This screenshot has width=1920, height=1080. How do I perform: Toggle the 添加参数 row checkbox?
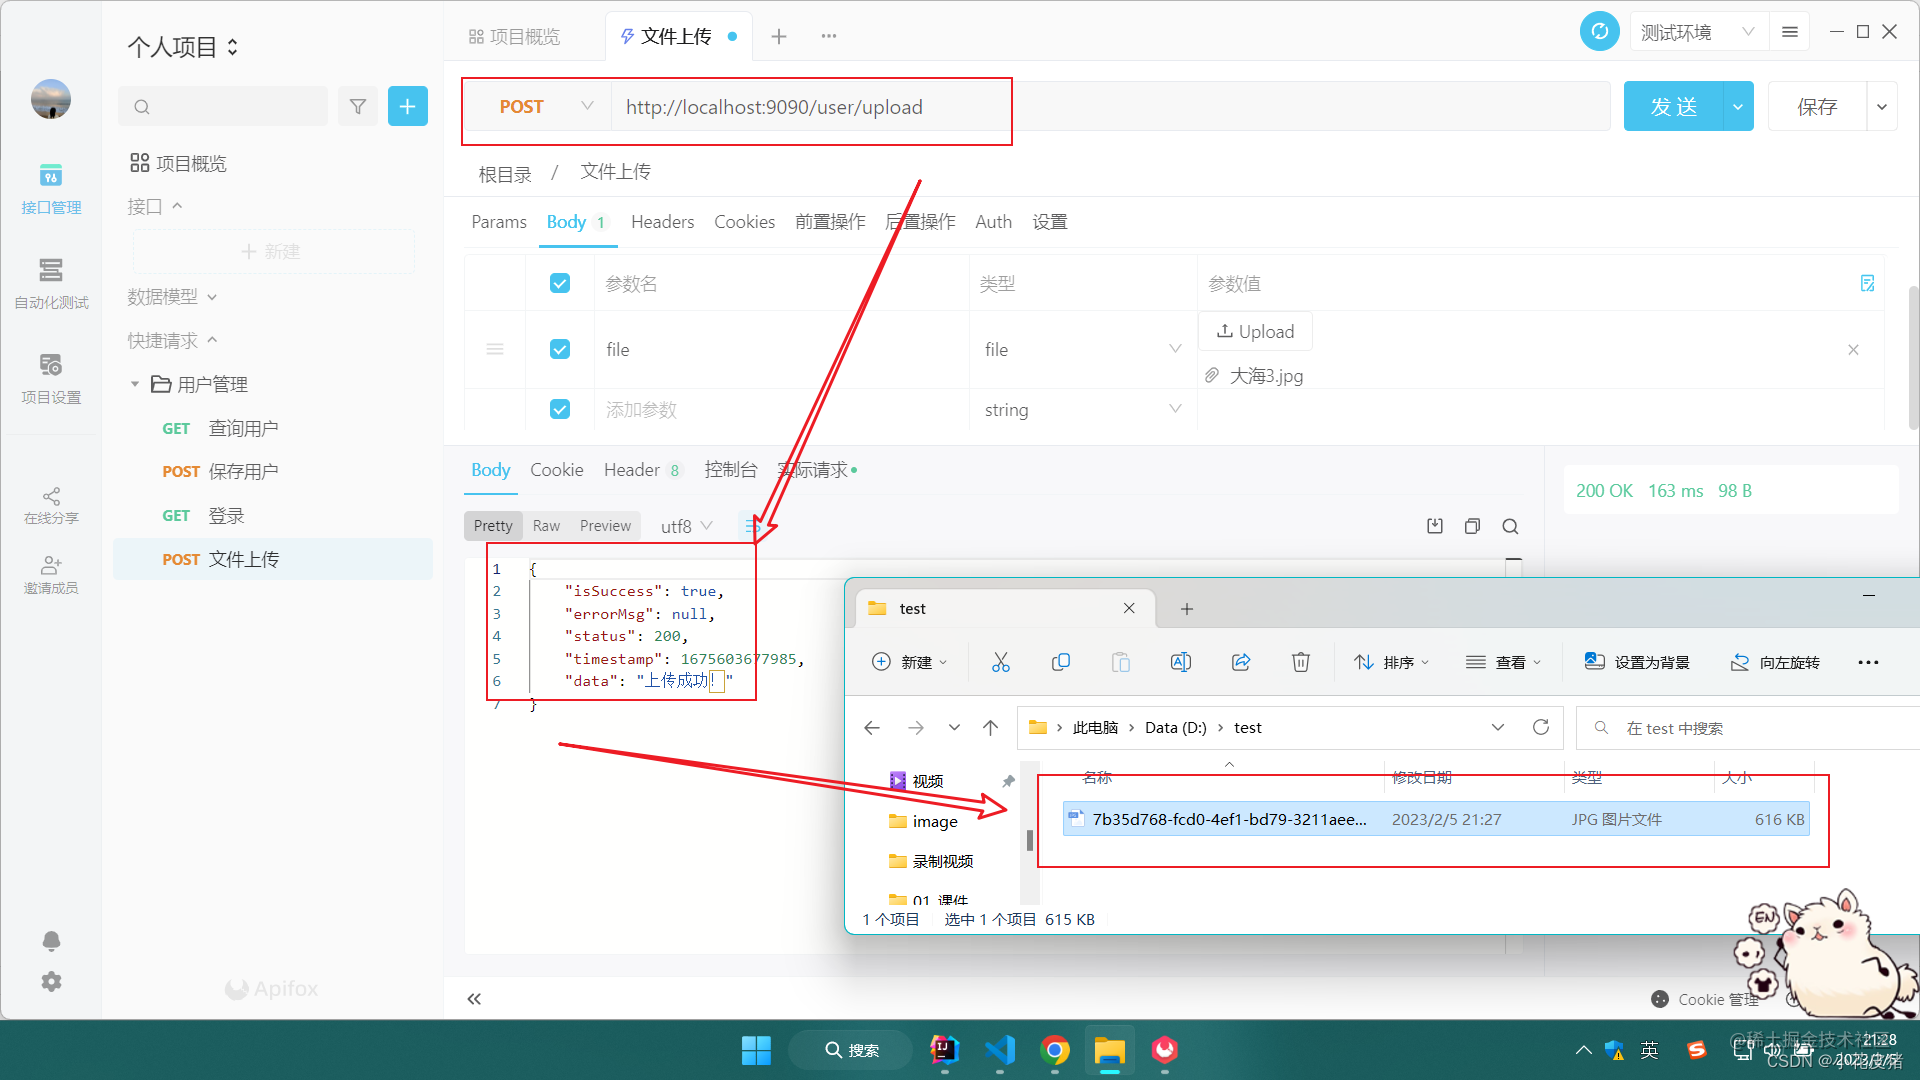pyautogui.click(x=560, y=409)
